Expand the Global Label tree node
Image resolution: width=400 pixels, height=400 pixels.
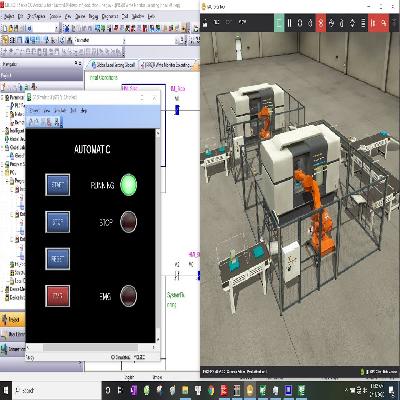click(3, 147)
